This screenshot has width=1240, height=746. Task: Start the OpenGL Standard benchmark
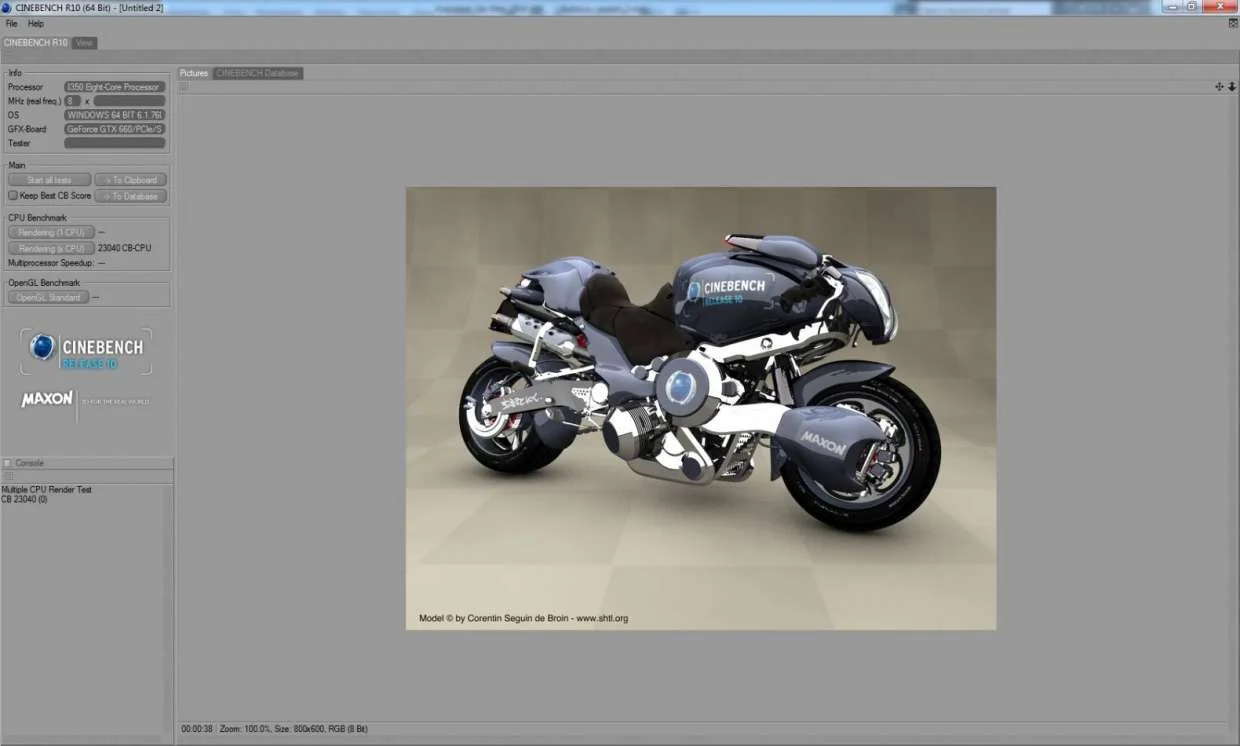(48, 297)
